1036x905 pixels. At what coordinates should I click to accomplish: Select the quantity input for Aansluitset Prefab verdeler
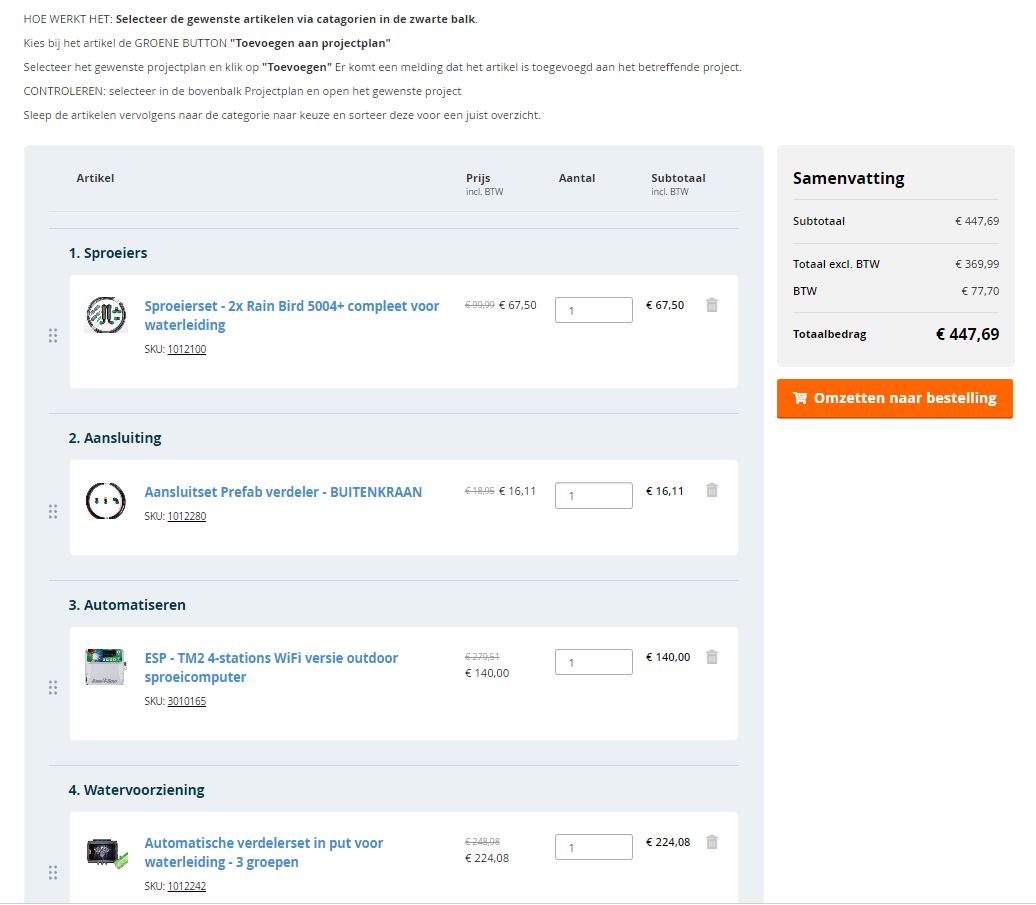(593, 495)
